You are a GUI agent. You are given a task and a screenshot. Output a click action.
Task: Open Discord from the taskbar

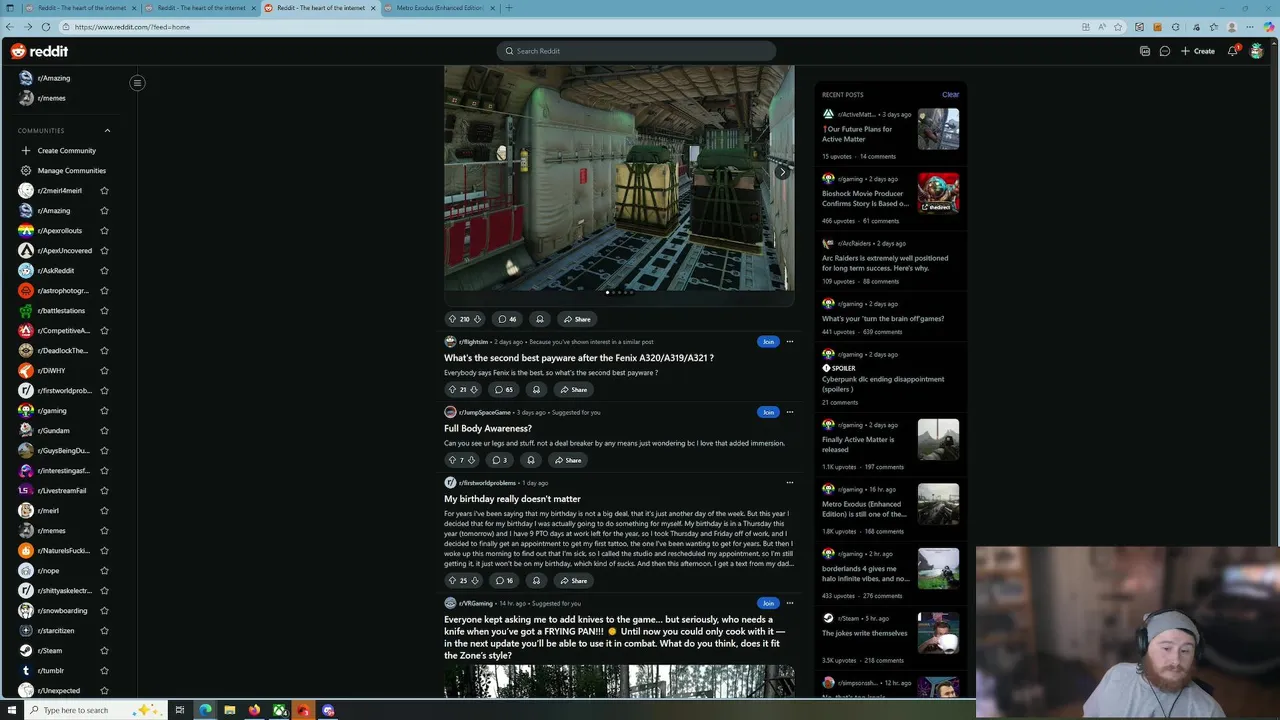tap(328, 710)
